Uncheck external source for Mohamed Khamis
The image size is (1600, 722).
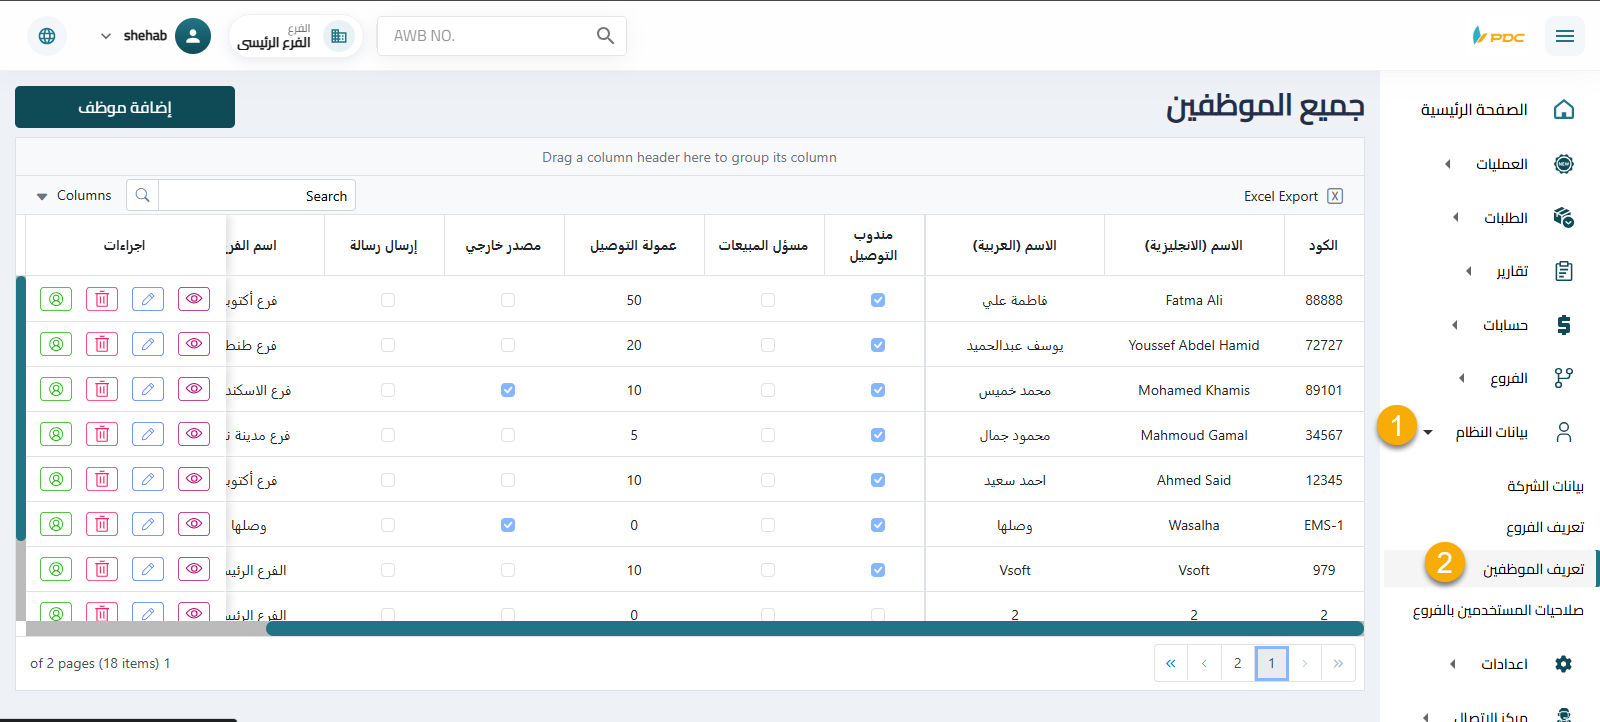tap(508, 390)
